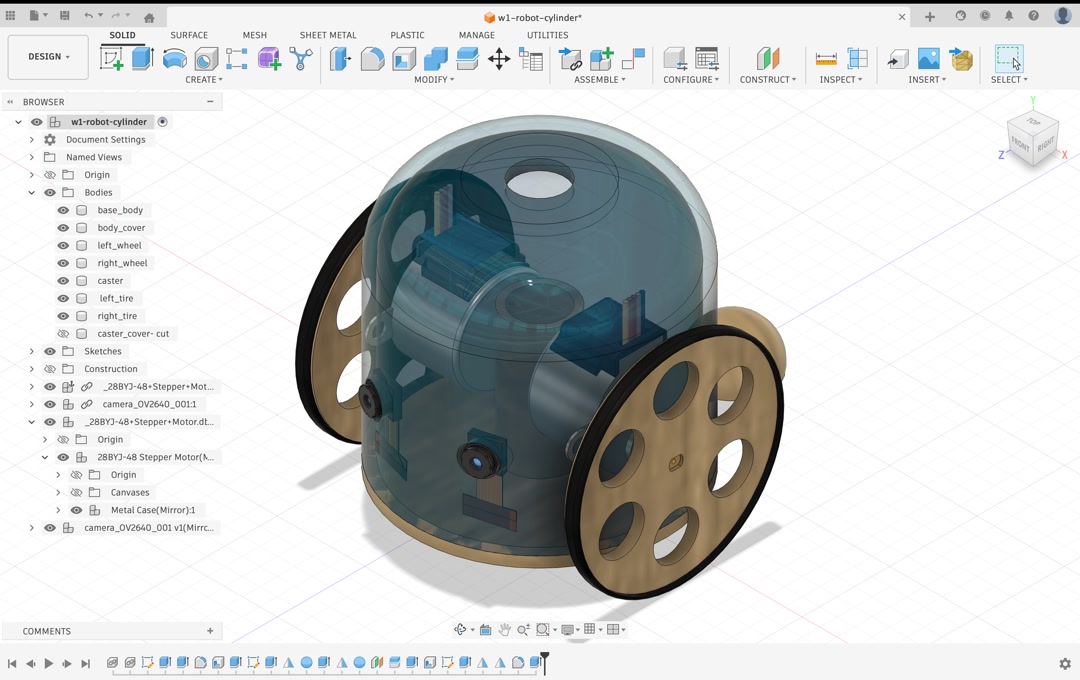The image size is (1080, 680).
Task: Switch to the SHEET METAL tab
Action: [x=328, y=35]
